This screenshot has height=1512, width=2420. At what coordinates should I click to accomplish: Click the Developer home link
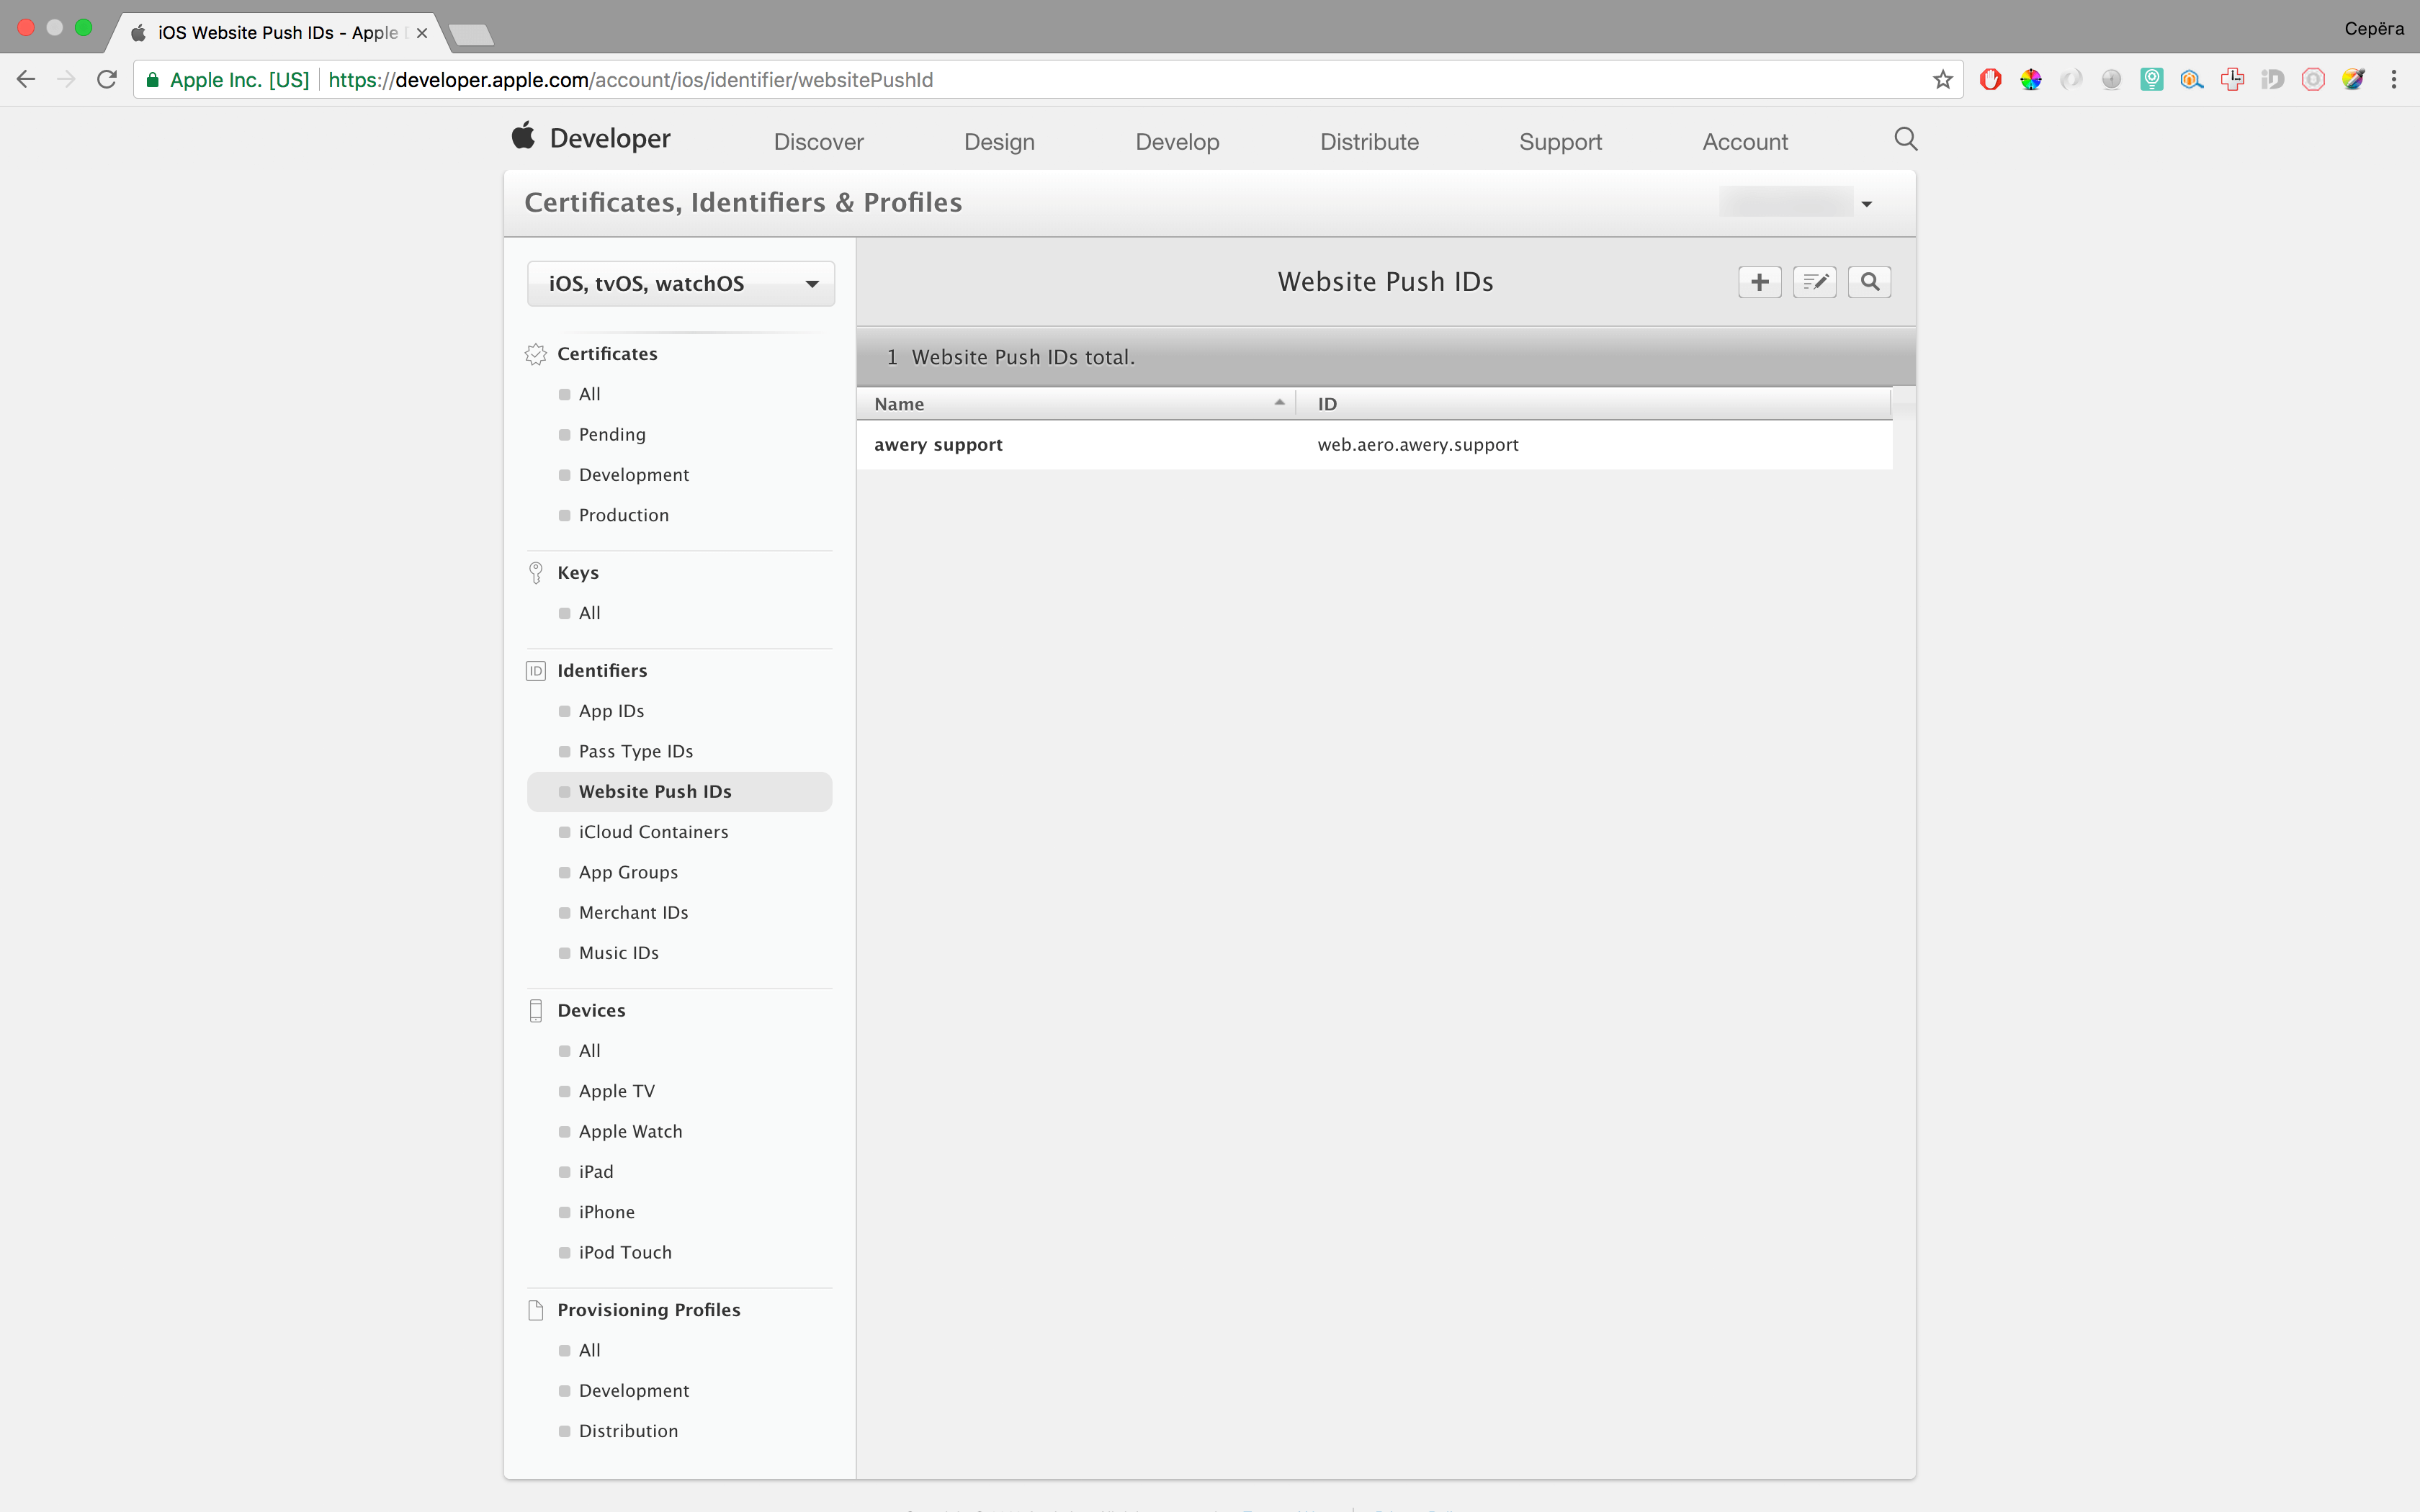coord(610,138)
